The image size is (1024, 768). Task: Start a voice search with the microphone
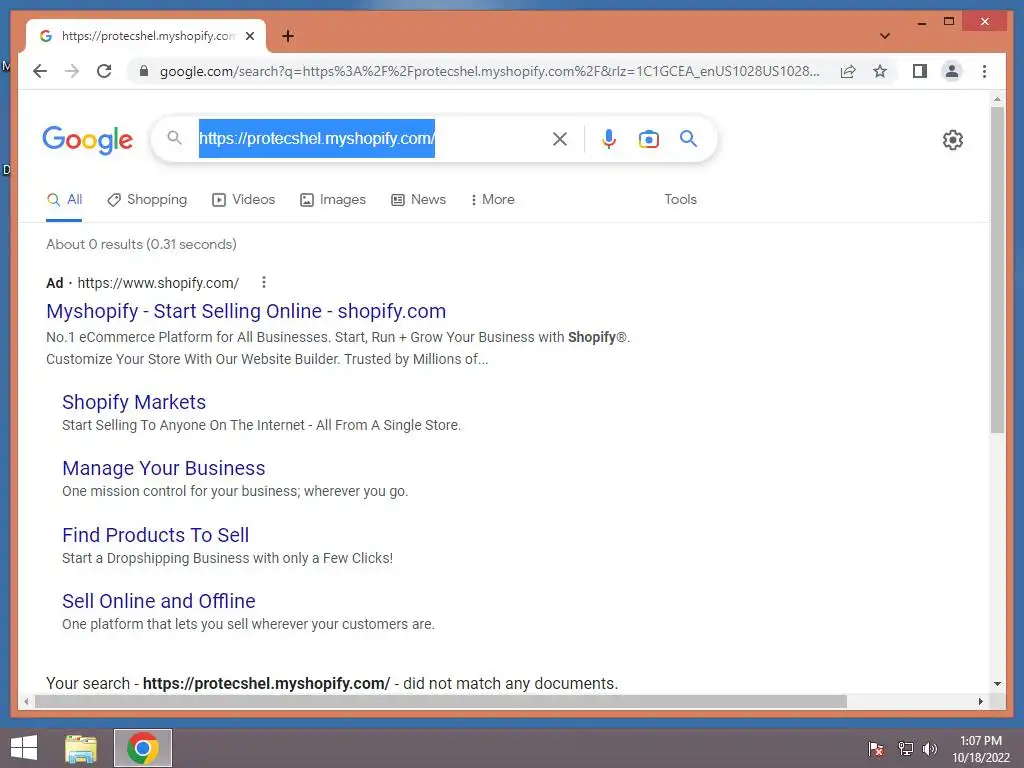(x=609, y=138)
